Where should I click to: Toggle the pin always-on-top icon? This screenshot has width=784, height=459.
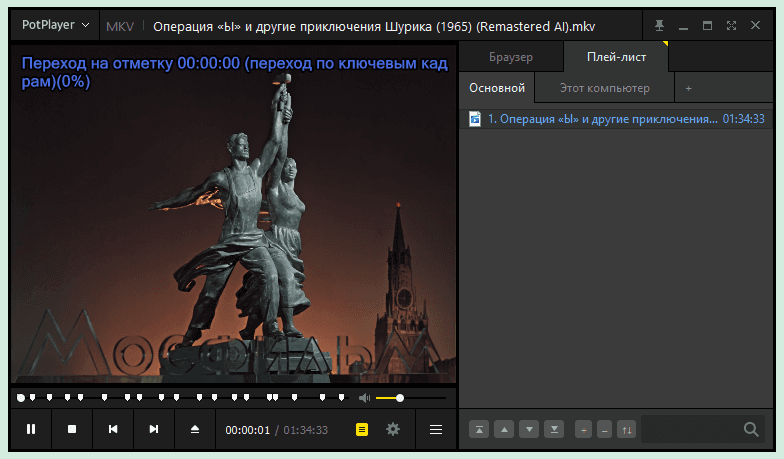pos(659,25)
